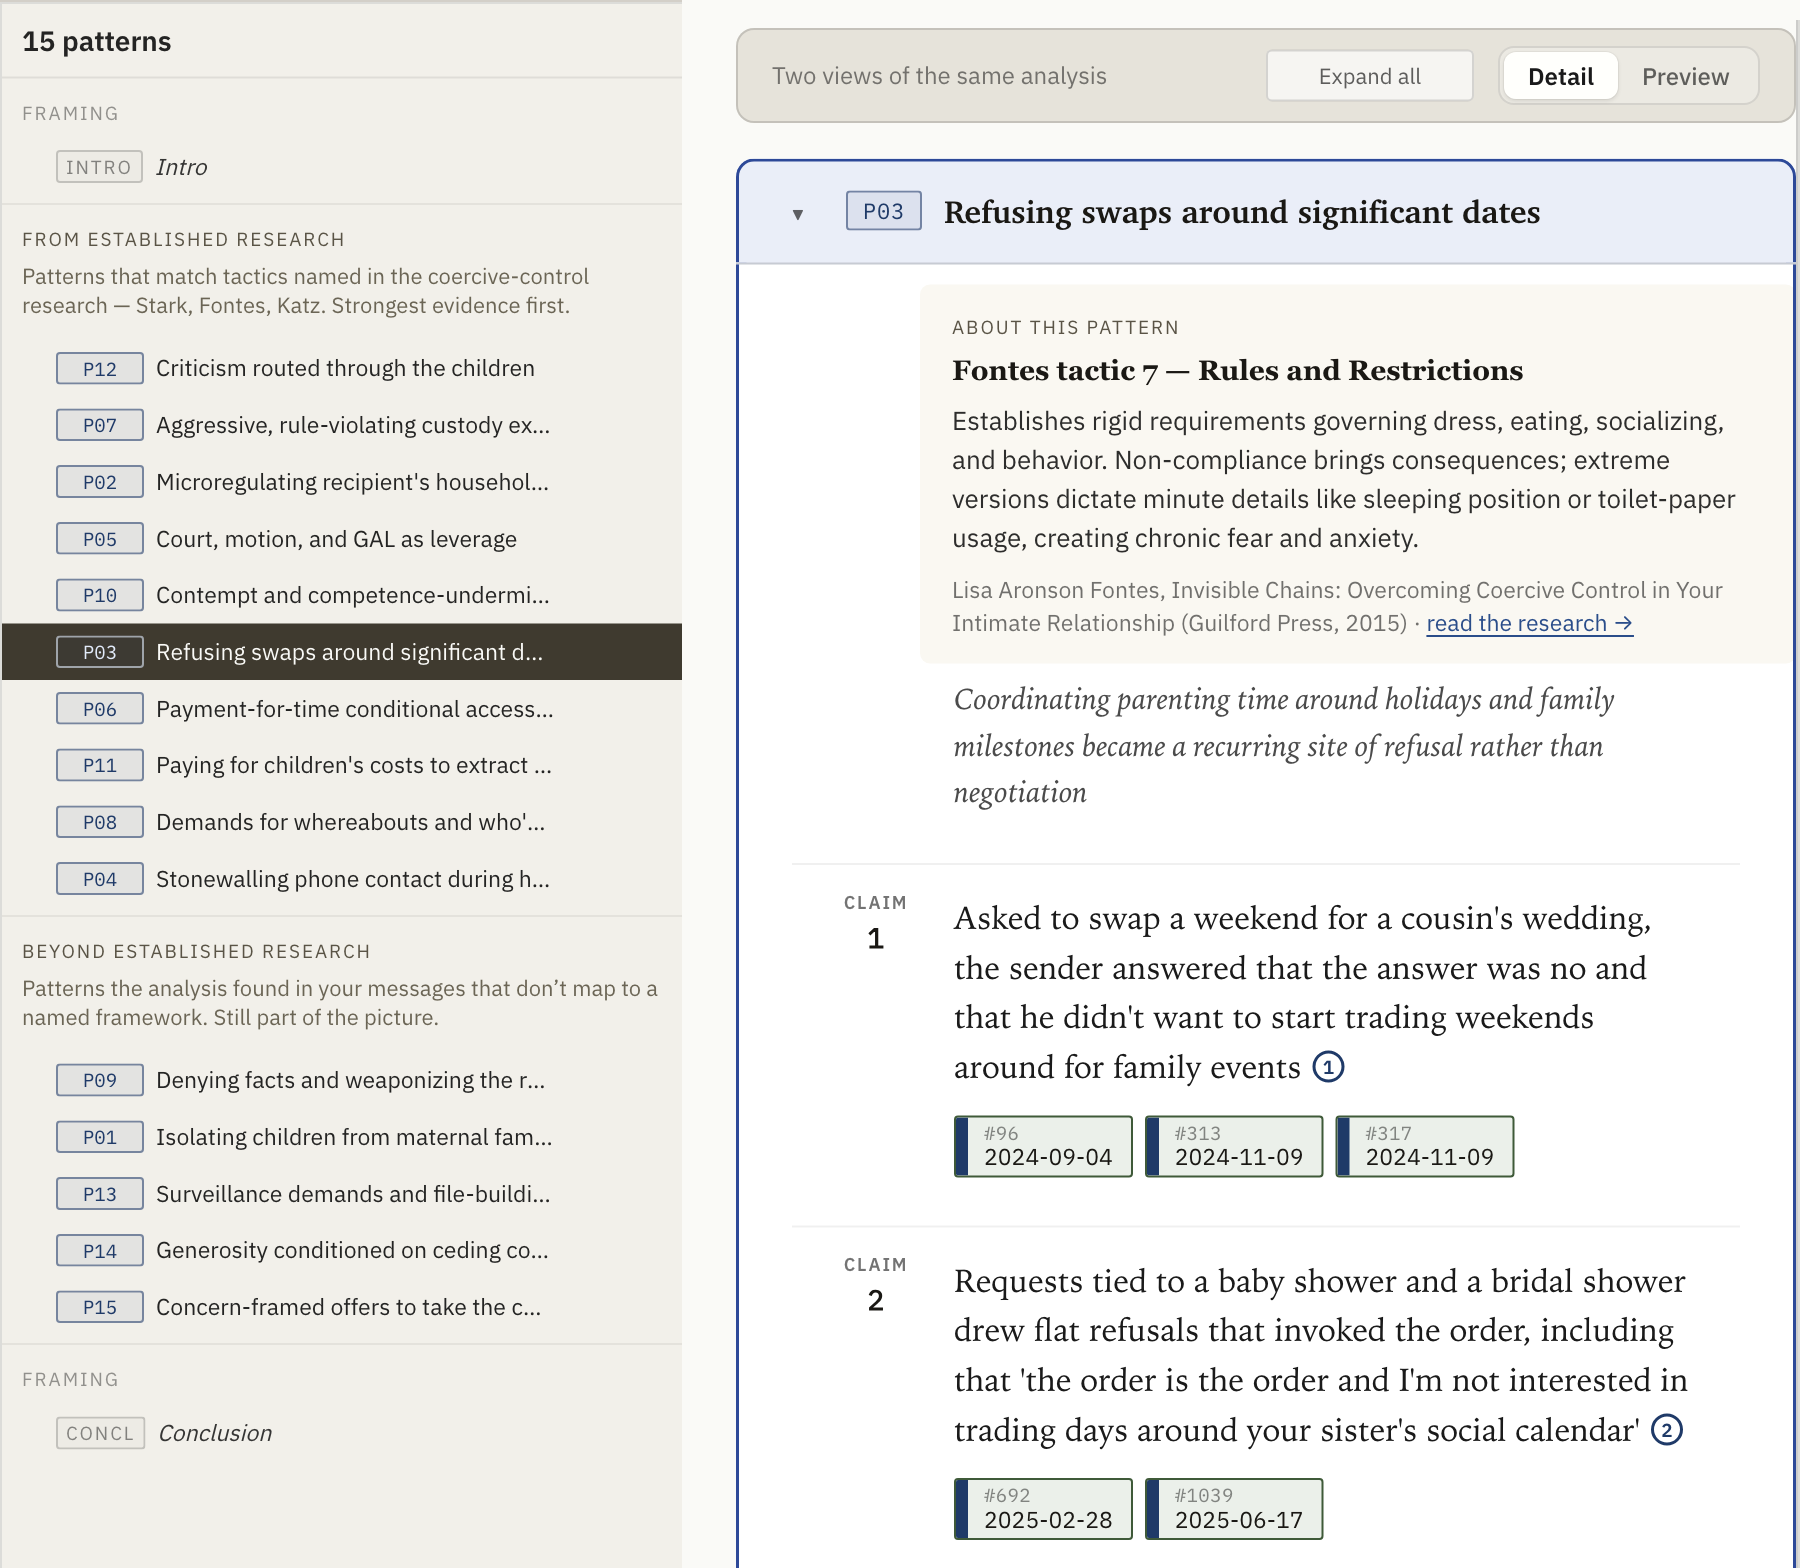
Task: Select the Detail view toggle
Action: pos(1560,77)
